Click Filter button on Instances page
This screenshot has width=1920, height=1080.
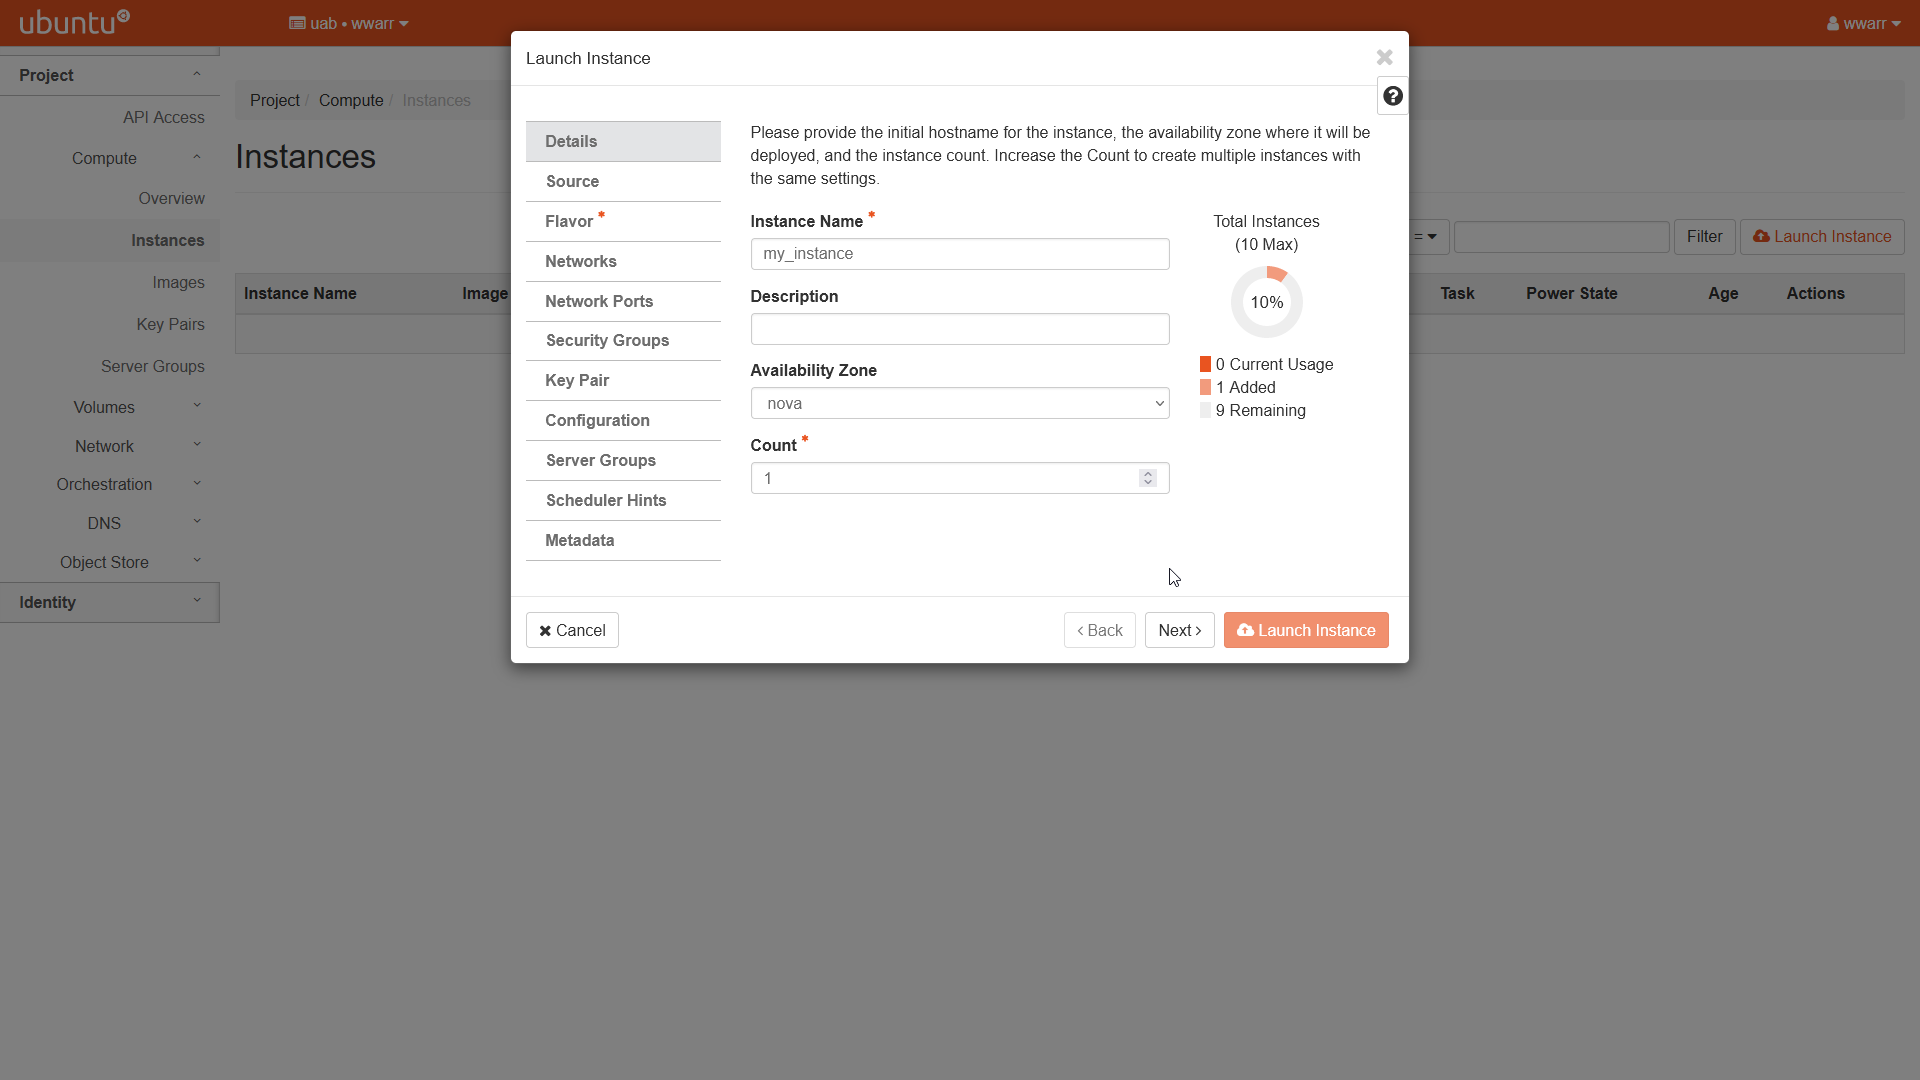[x=1704, y=236]
